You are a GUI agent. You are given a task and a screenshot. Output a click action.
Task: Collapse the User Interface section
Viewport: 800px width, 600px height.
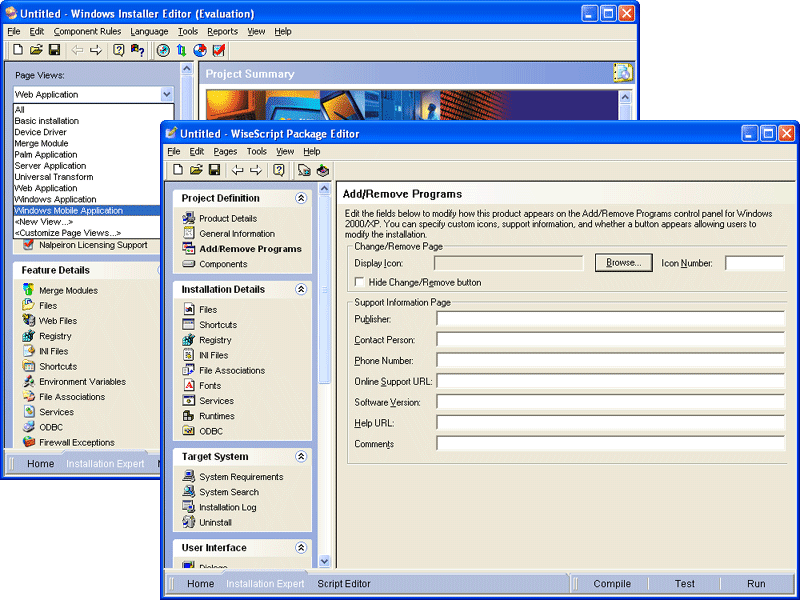pyautogui.click(x=301, y=548)
